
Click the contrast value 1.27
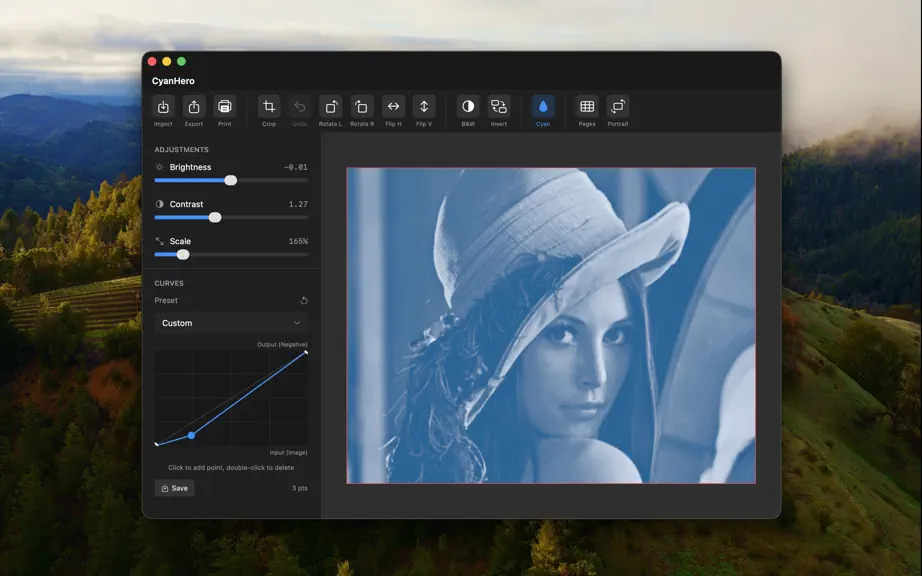pos(298,204)
